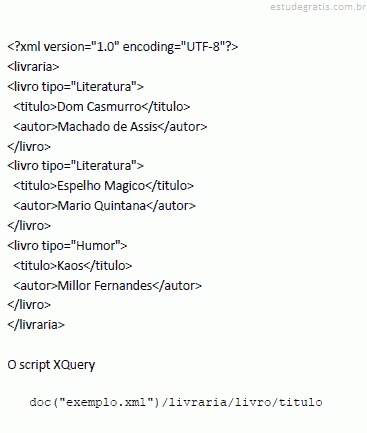Click the Kaos titulo line
Image resolution: width=367 pixels, height=433 pixels.
point(73,266)
